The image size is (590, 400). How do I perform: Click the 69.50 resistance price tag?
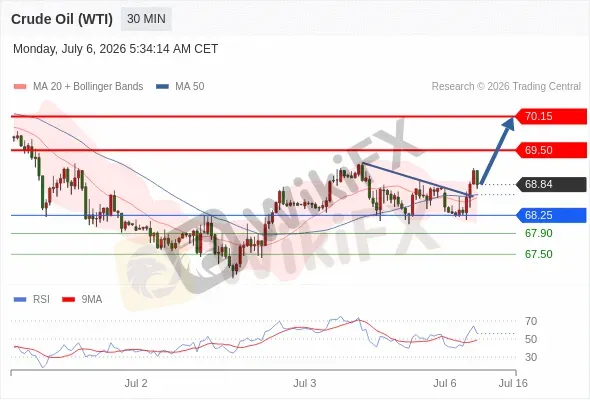tap(550, 150)
